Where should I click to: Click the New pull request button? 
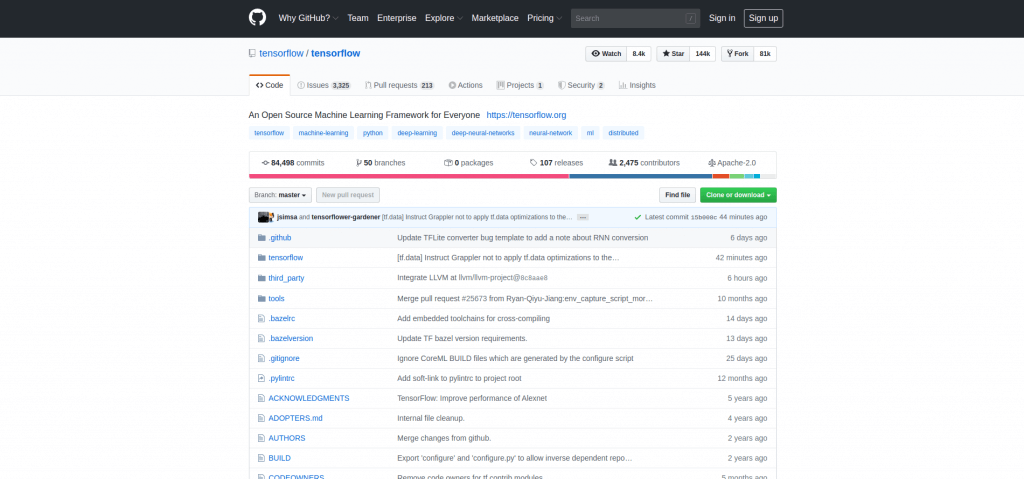tap(347, 195)
